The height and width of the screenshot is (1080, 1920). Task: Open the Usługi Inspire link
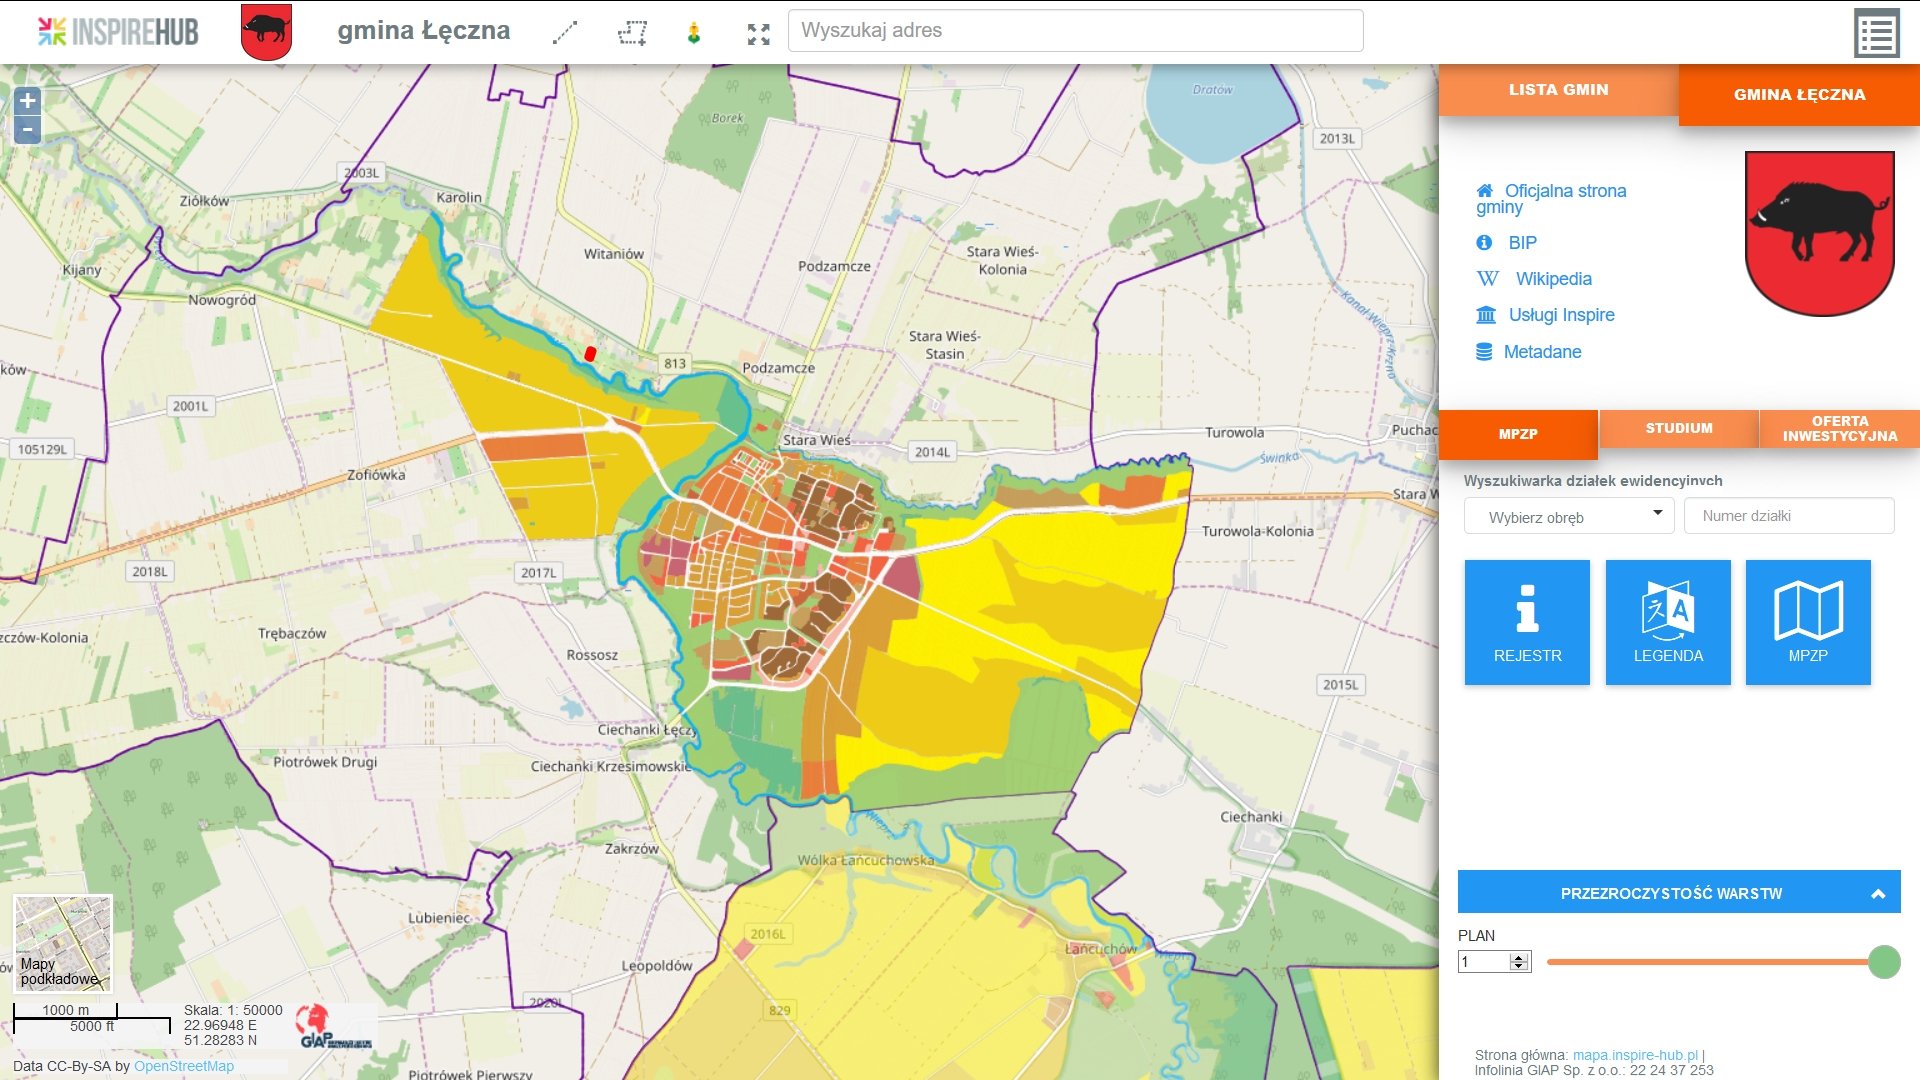(x=1561, y=315)
